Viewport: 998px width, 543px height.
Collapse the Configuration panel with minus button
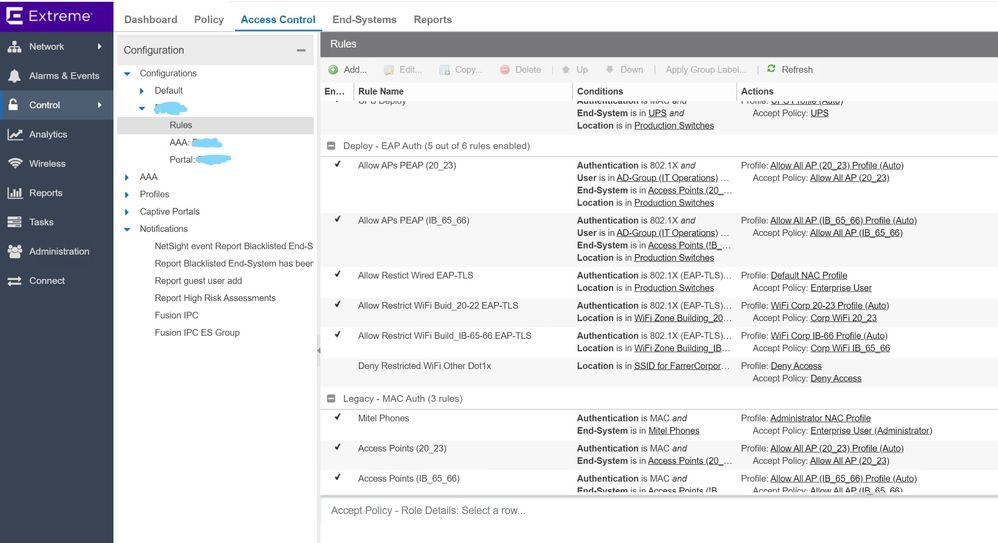click(301, 50)
